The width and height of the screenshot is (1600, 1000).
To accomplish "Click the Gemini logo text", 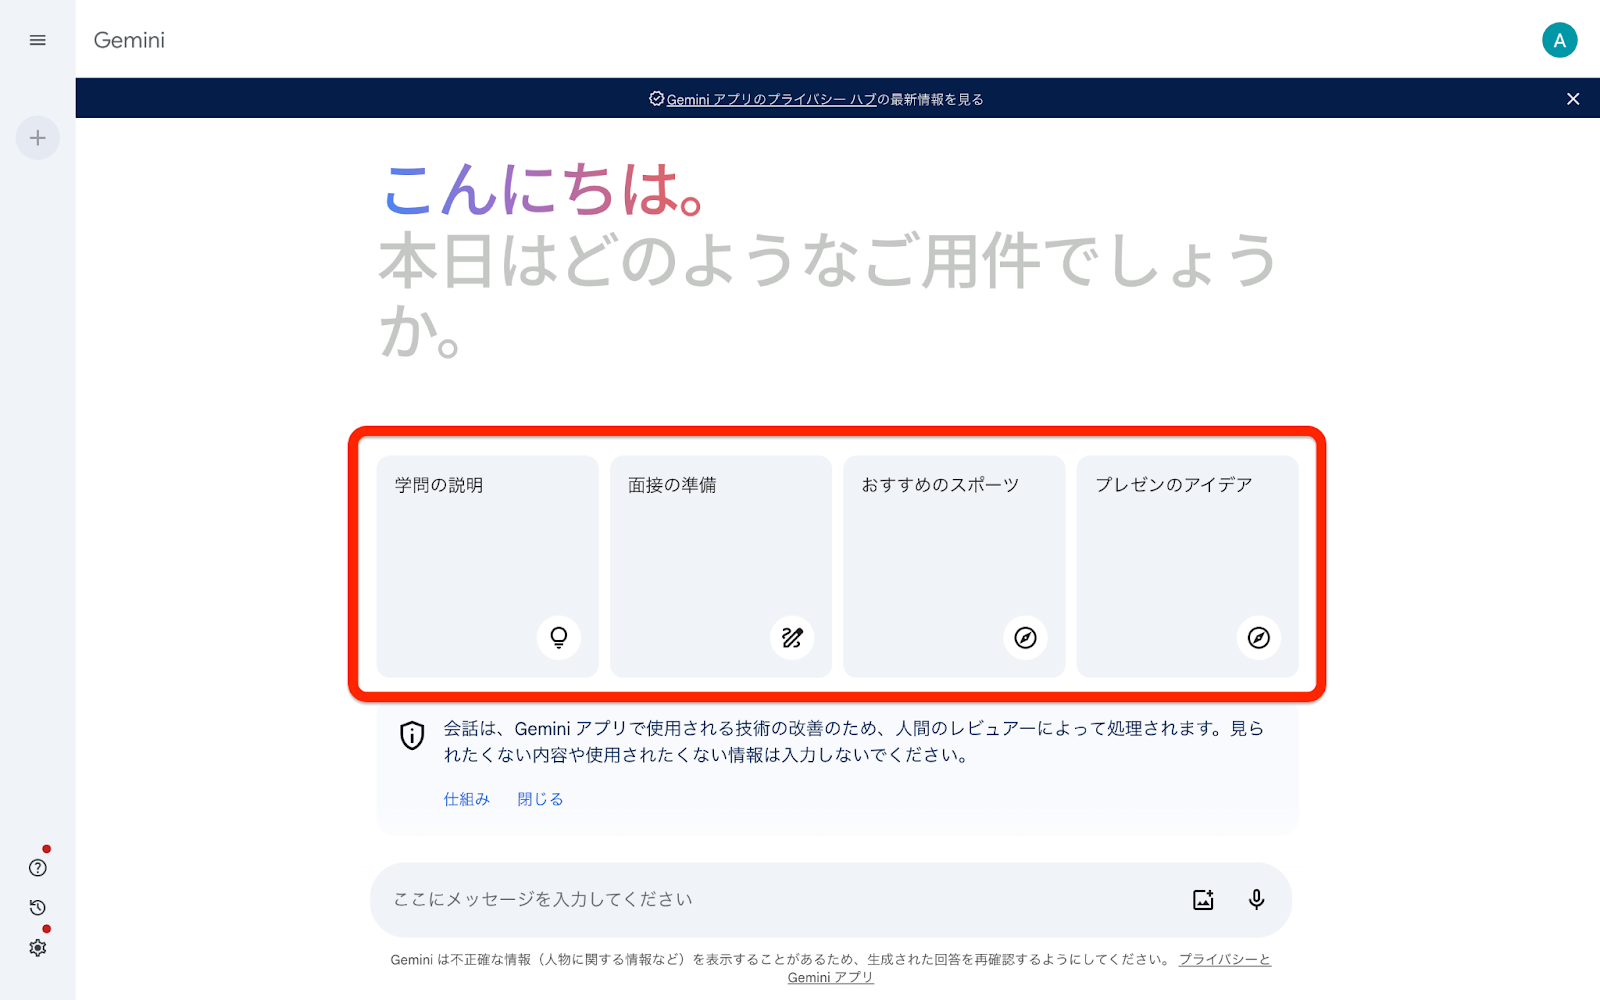I will [129, 40].
